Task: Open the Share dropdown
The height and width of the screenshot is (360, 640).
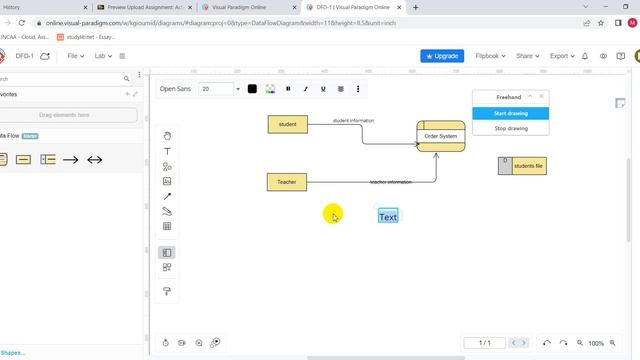Action: pos(527,56)
